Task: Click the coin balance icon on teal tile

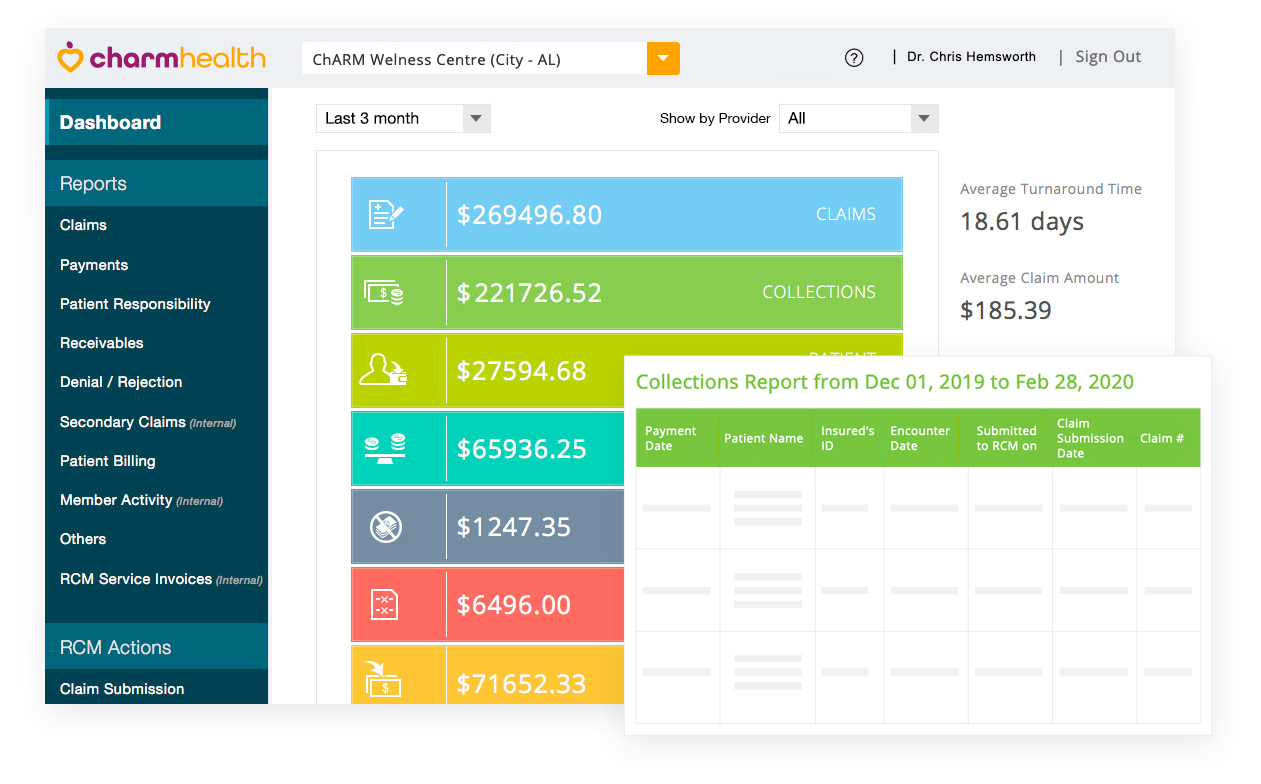Action: pos(384,449)
